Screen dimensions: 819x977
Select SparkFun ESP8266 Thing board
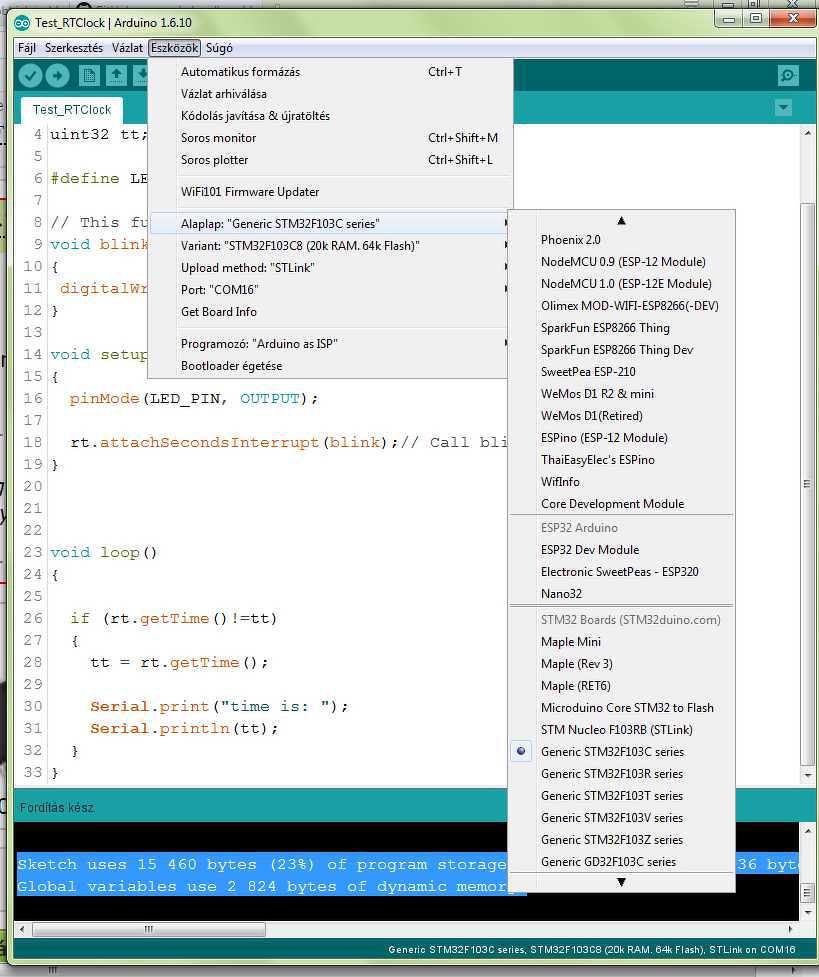pos(621,328)
